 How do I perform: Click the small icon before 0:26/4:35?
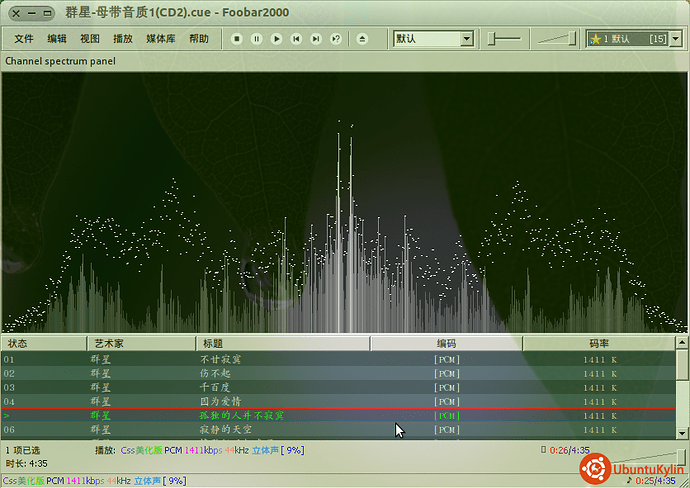[543, 450]
